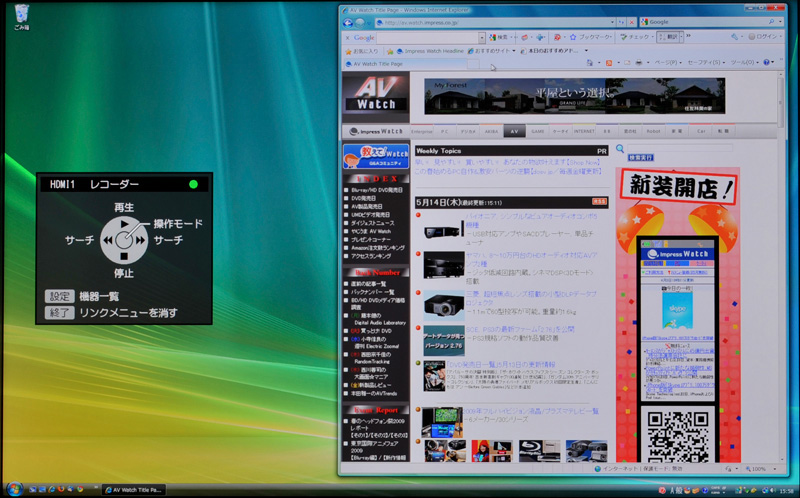Open アクセスランキング sidebar link
Image resolution: width=800 pixels, height=498 pixels.
(x=371, y=256)
